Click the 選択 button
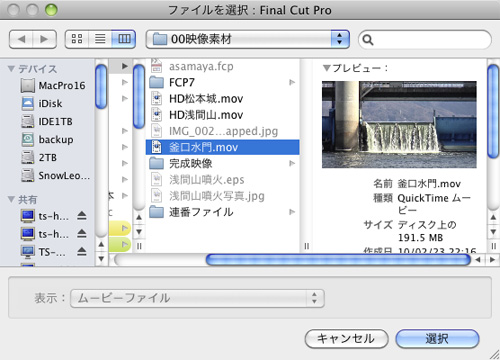 click(x=437, y=339)
